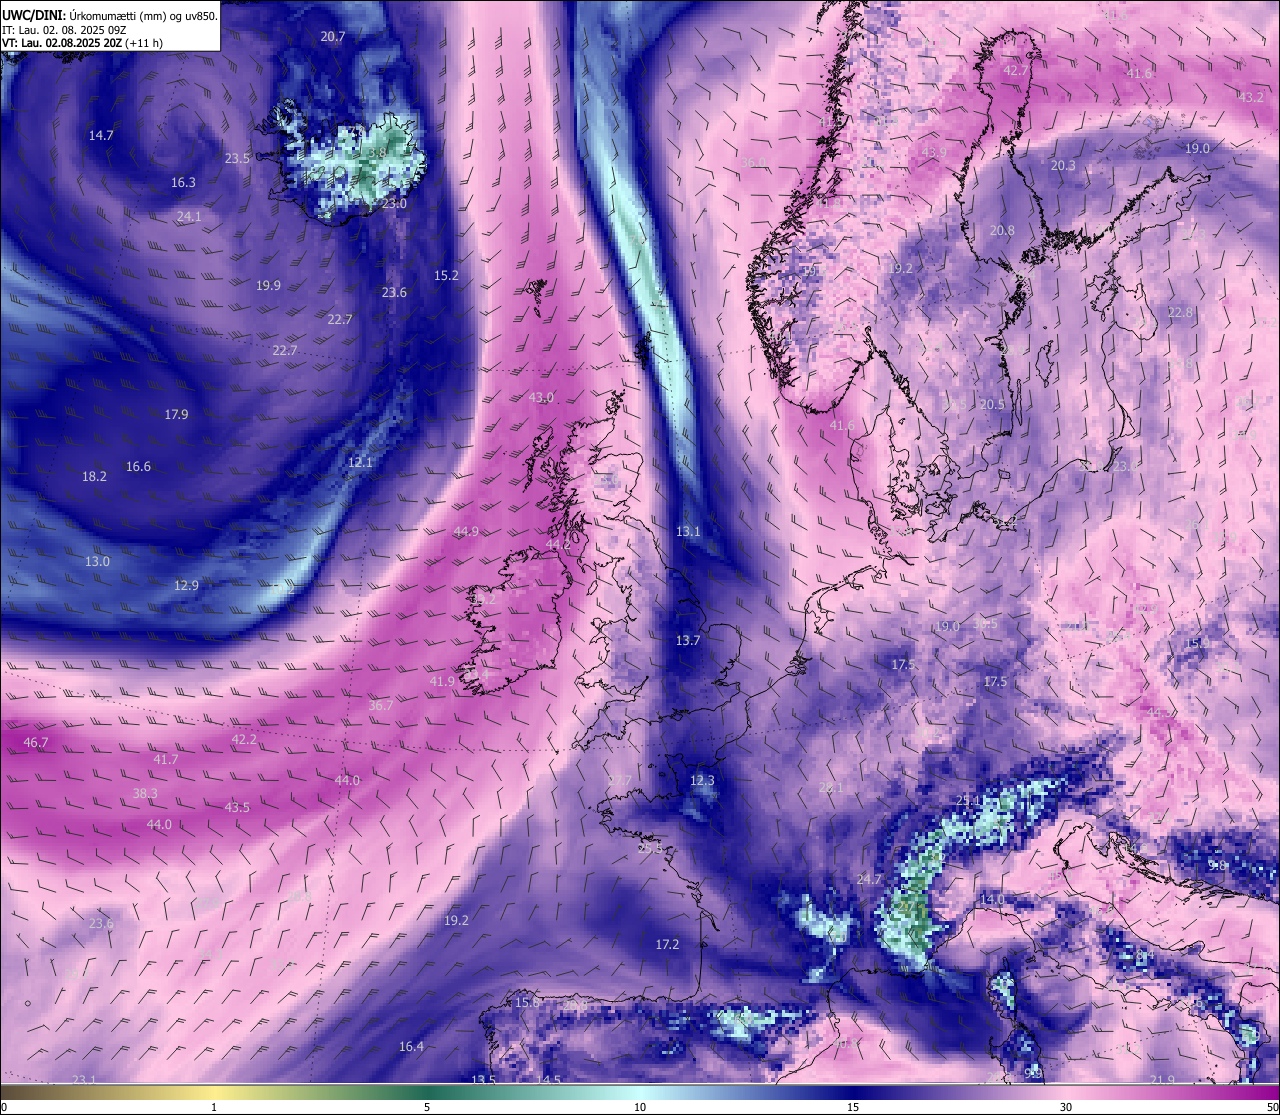Click the 21.9 value at the bottom

pyautogui.click(x=1162, y=1079)
